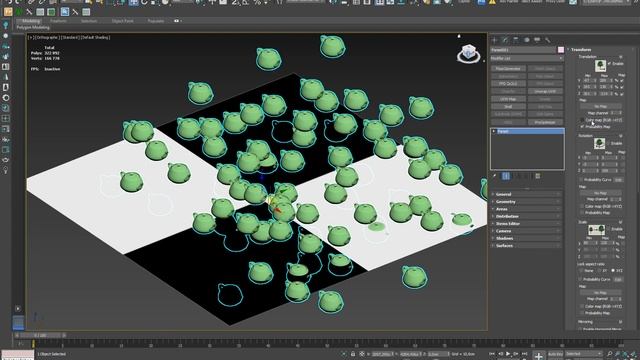Click the go to end playback button

[525, 354]
